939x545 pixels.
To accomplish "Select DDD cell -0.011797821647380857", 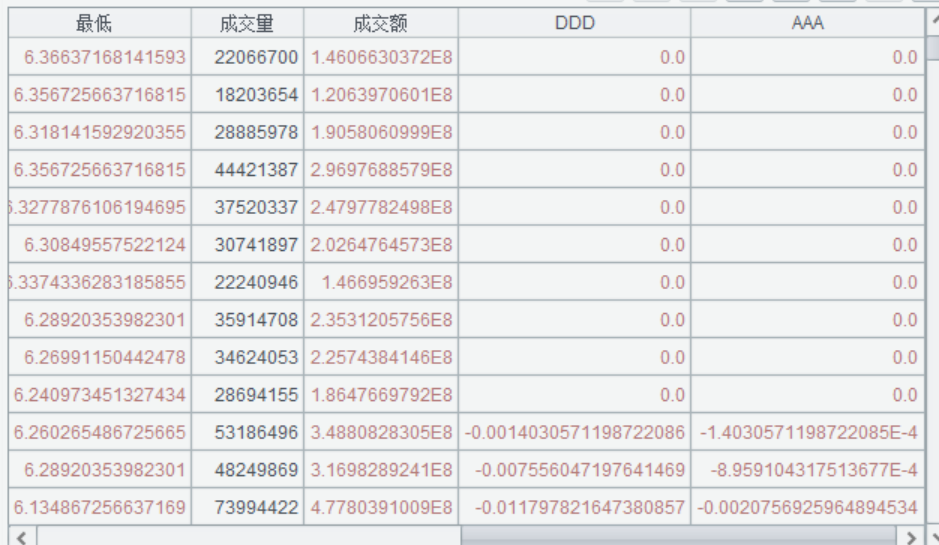I will coord(574,507).
